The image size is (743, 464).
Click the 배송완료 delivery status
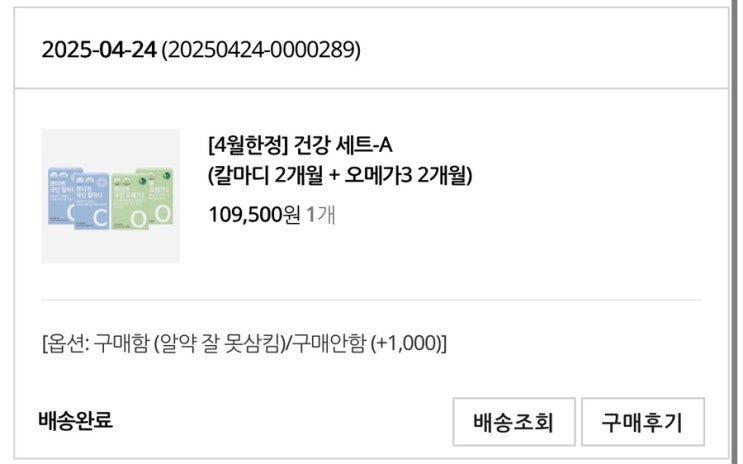[75, 420]
